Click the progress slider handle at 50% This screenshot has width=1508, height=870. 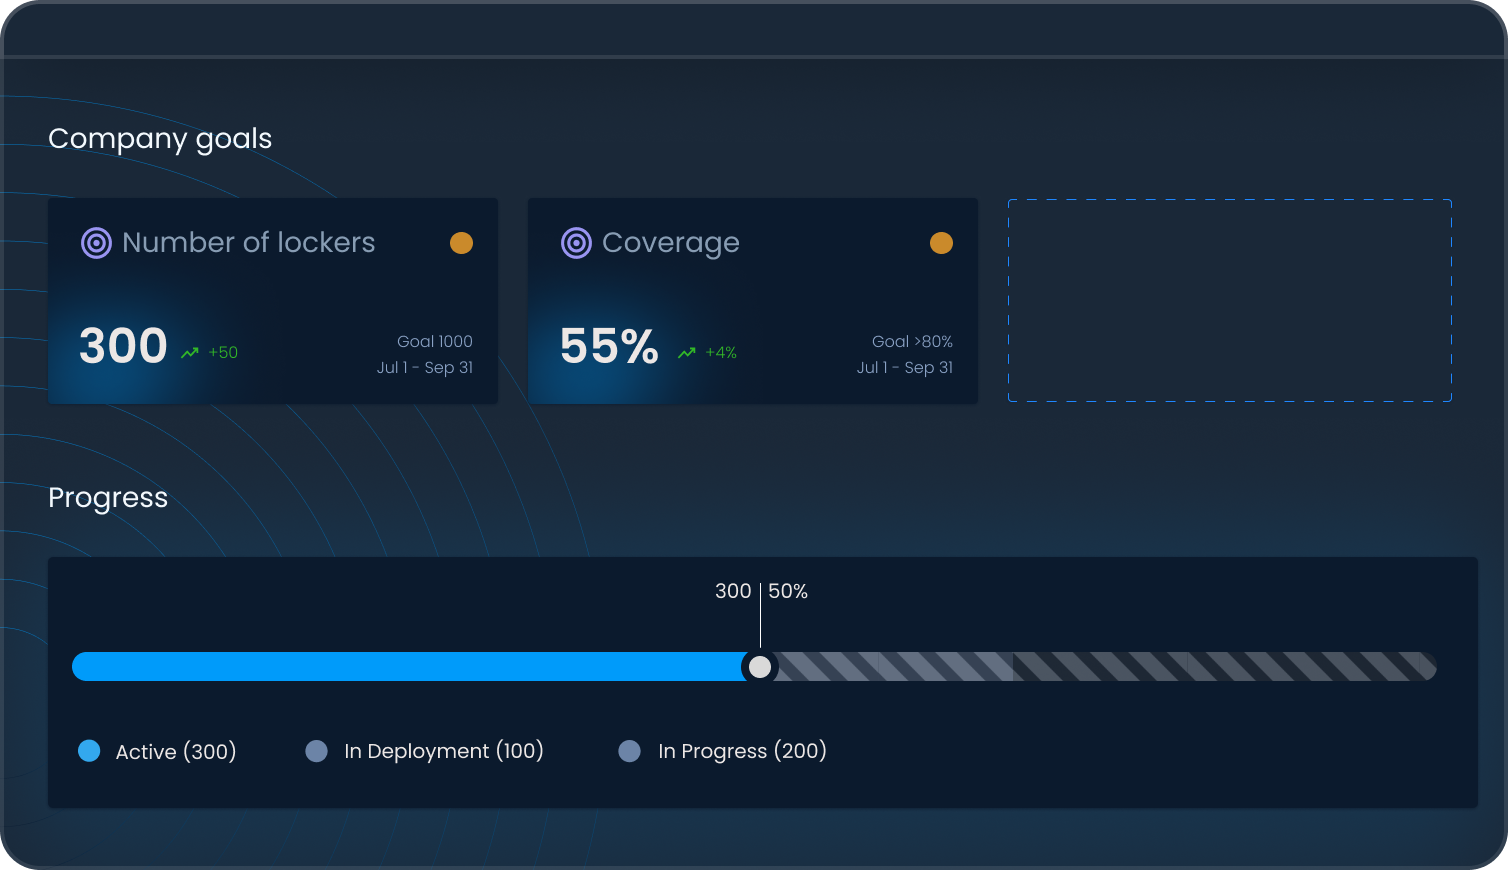[x=760, y=667]
